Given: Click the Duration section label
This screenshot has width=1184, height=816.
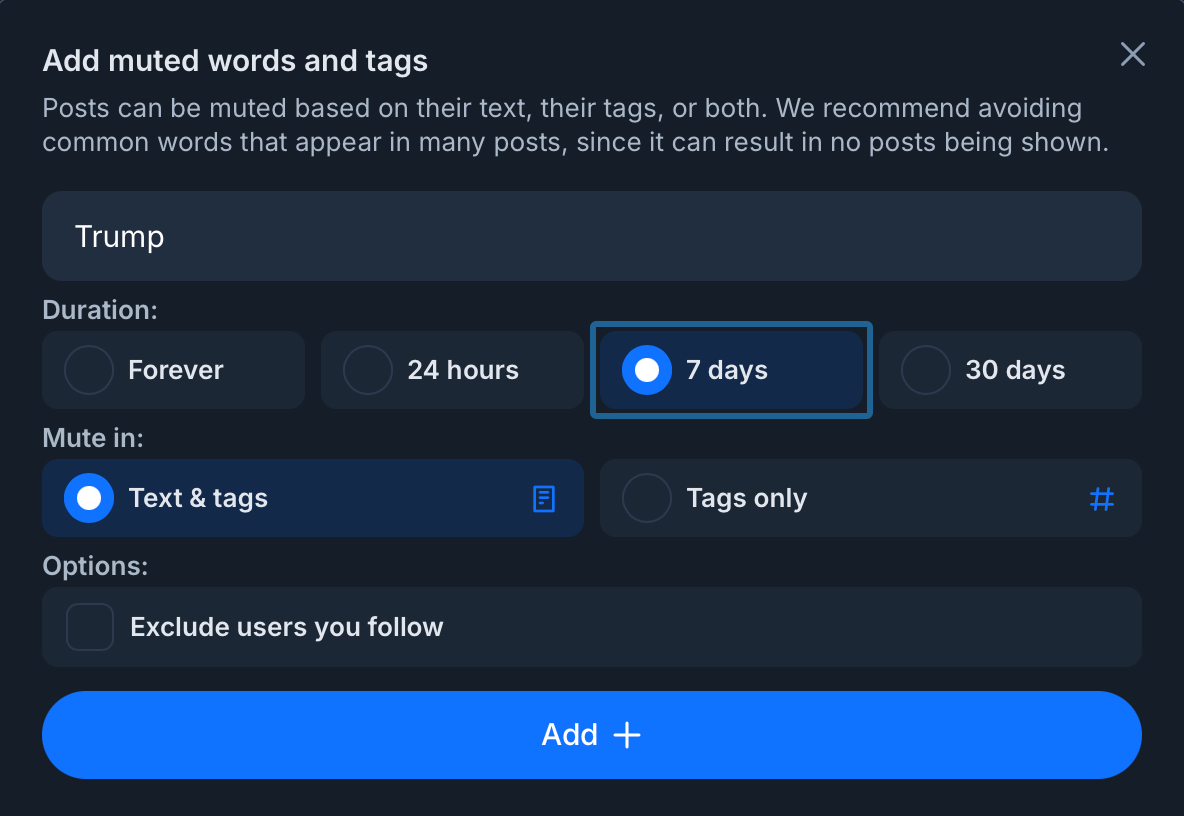Looking at the screenshot, I should pyautogui.click(x=100, y=310).
